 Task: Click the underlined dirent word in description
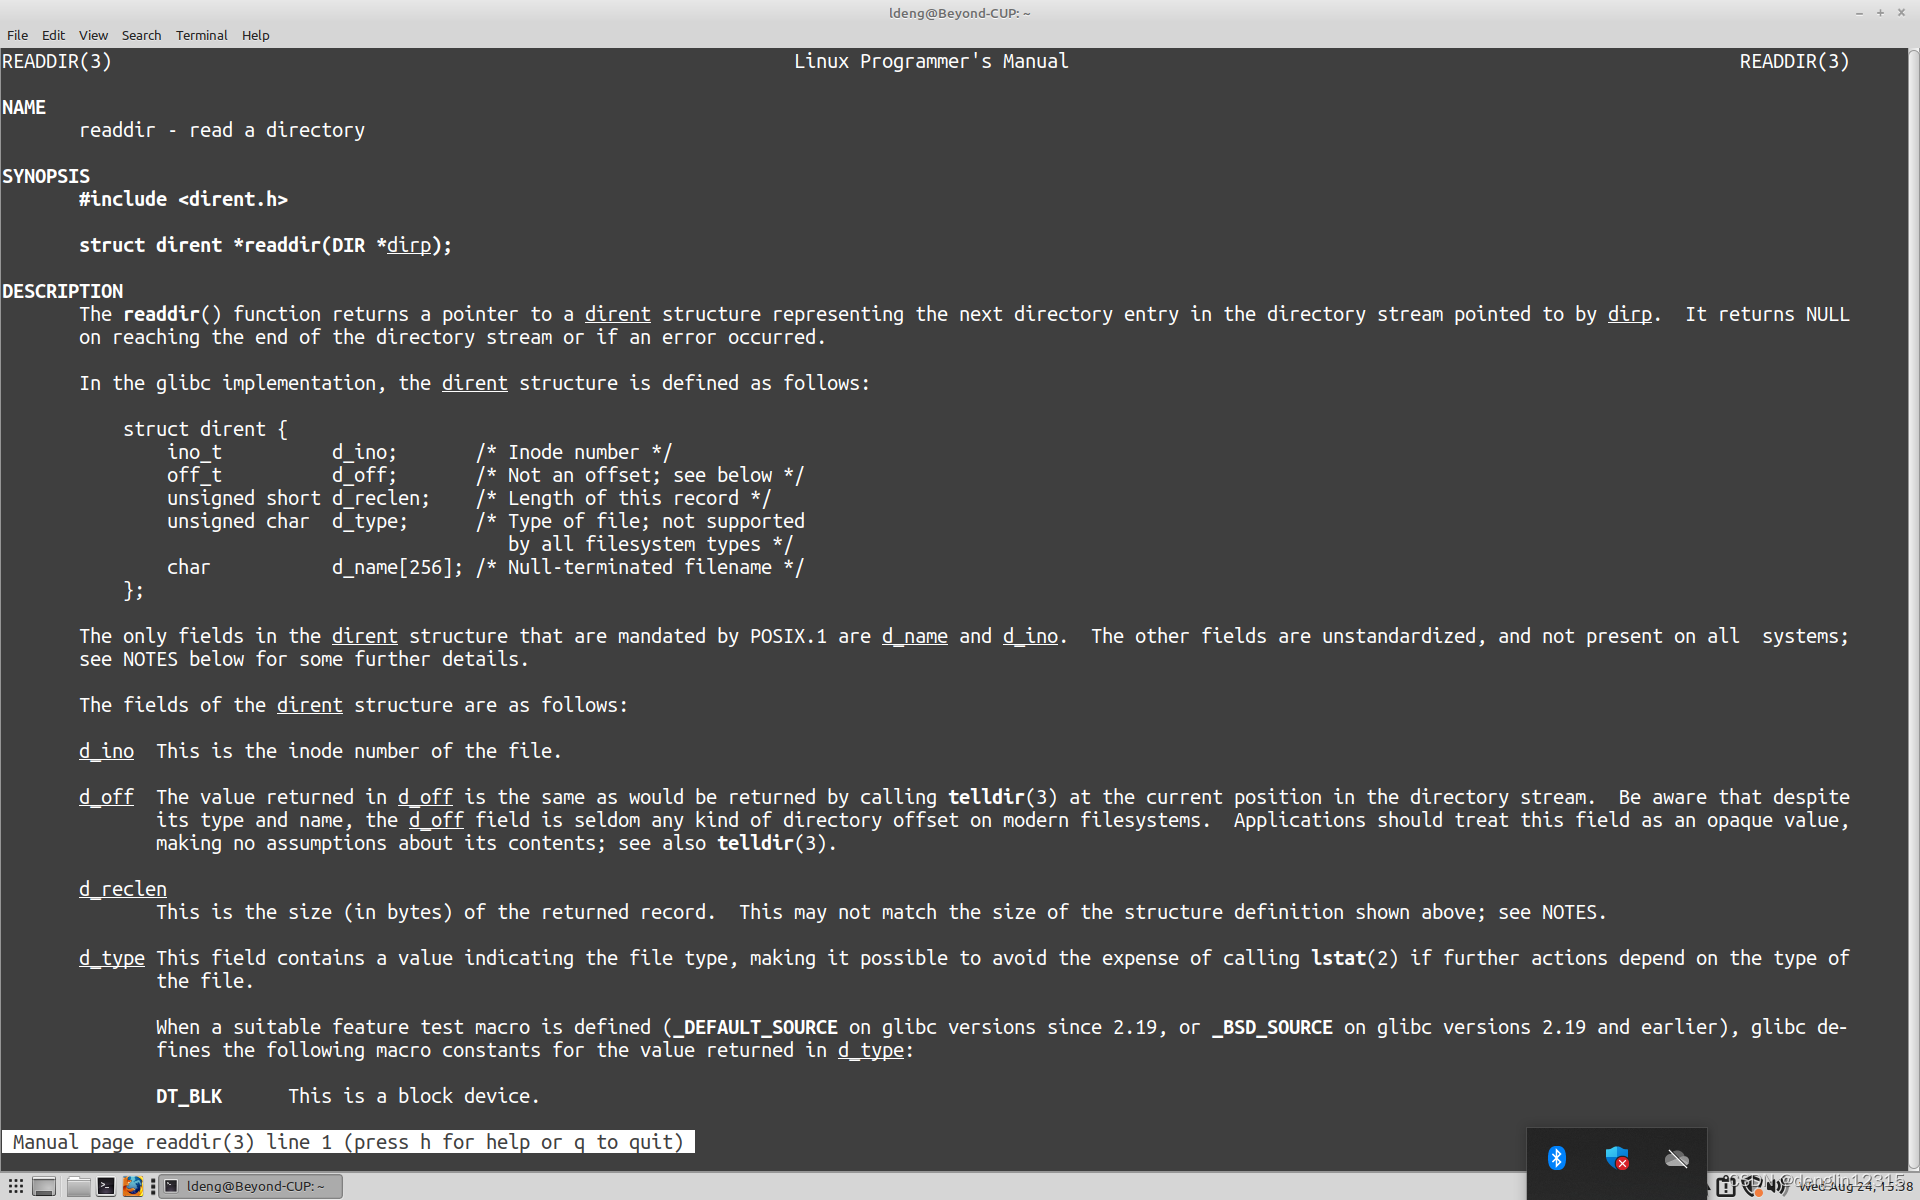[617, 314]
